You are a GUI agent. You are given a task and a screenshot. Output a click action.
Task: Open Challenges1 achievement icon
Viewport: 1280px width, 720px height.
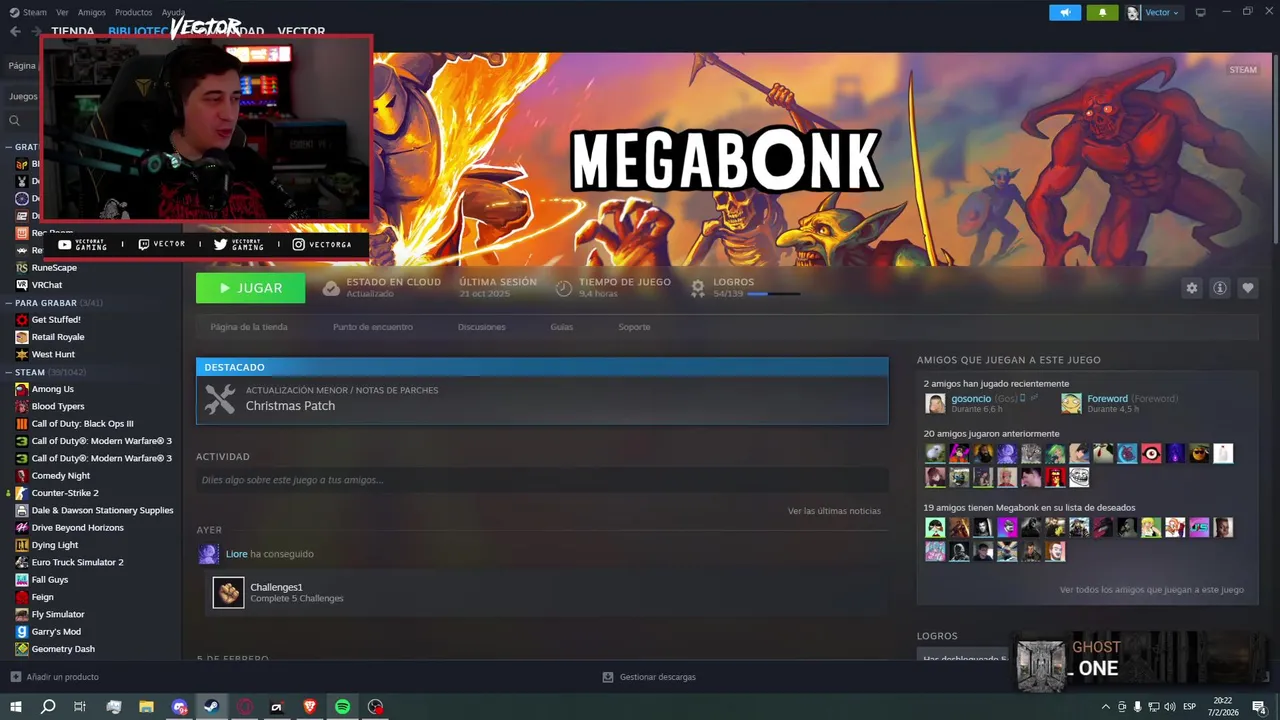pos(228,592)
